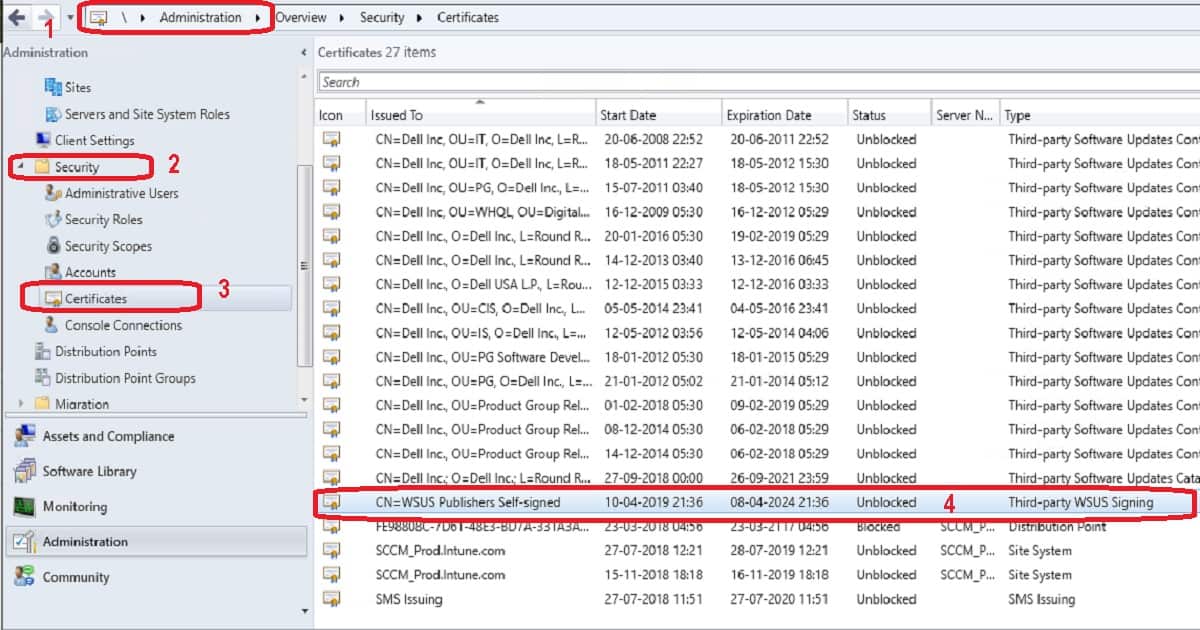Switch to the Community workspace
This screenshot has width=1200, height=630.
coord(76,577)
